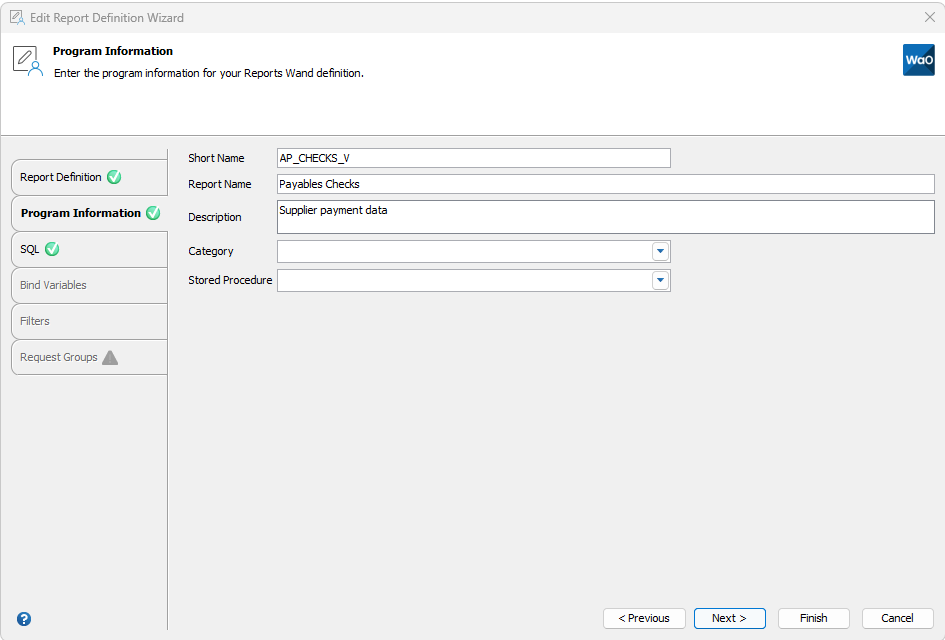The image size is (945, 640).
Task: Open the Filters tab
Action: point(35,321)
